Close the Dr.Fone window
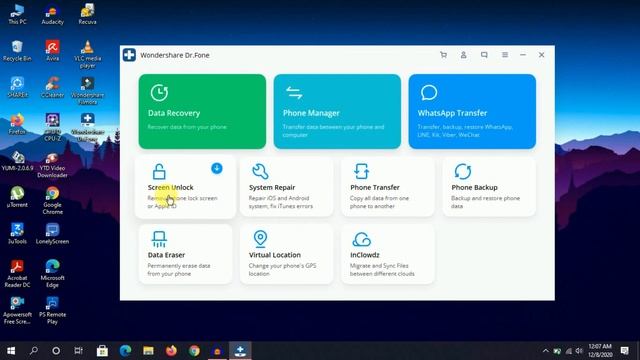This screenshot has width=640, height=360. point(542,55)
